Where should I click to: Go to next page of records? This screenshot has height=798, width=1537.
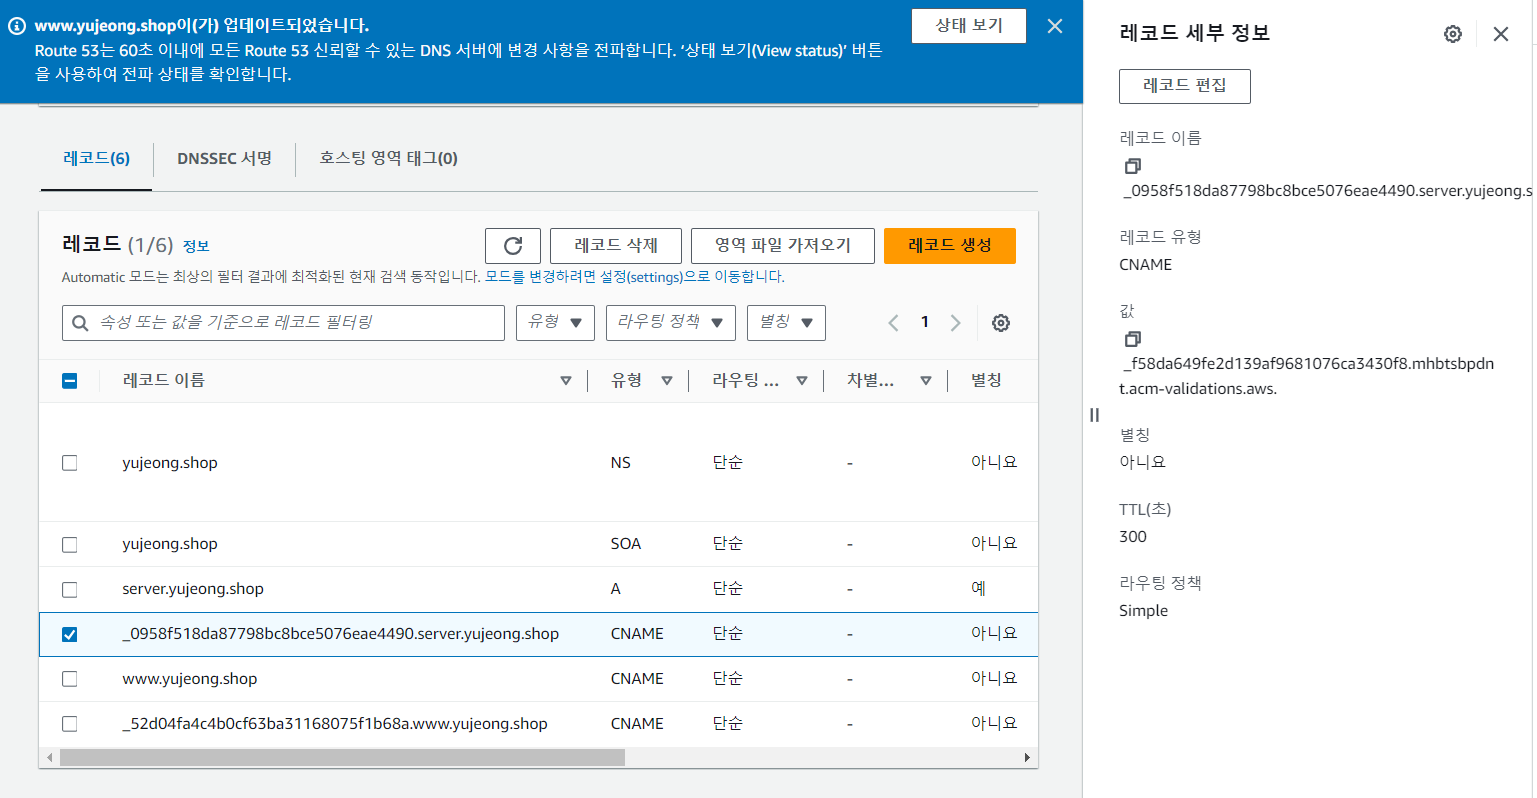point(955,323)
